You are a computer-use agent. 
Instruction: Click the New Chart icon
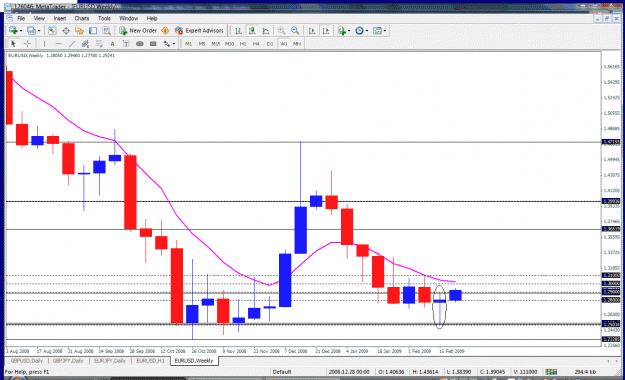pyautogui.click(x=13, y=31)
